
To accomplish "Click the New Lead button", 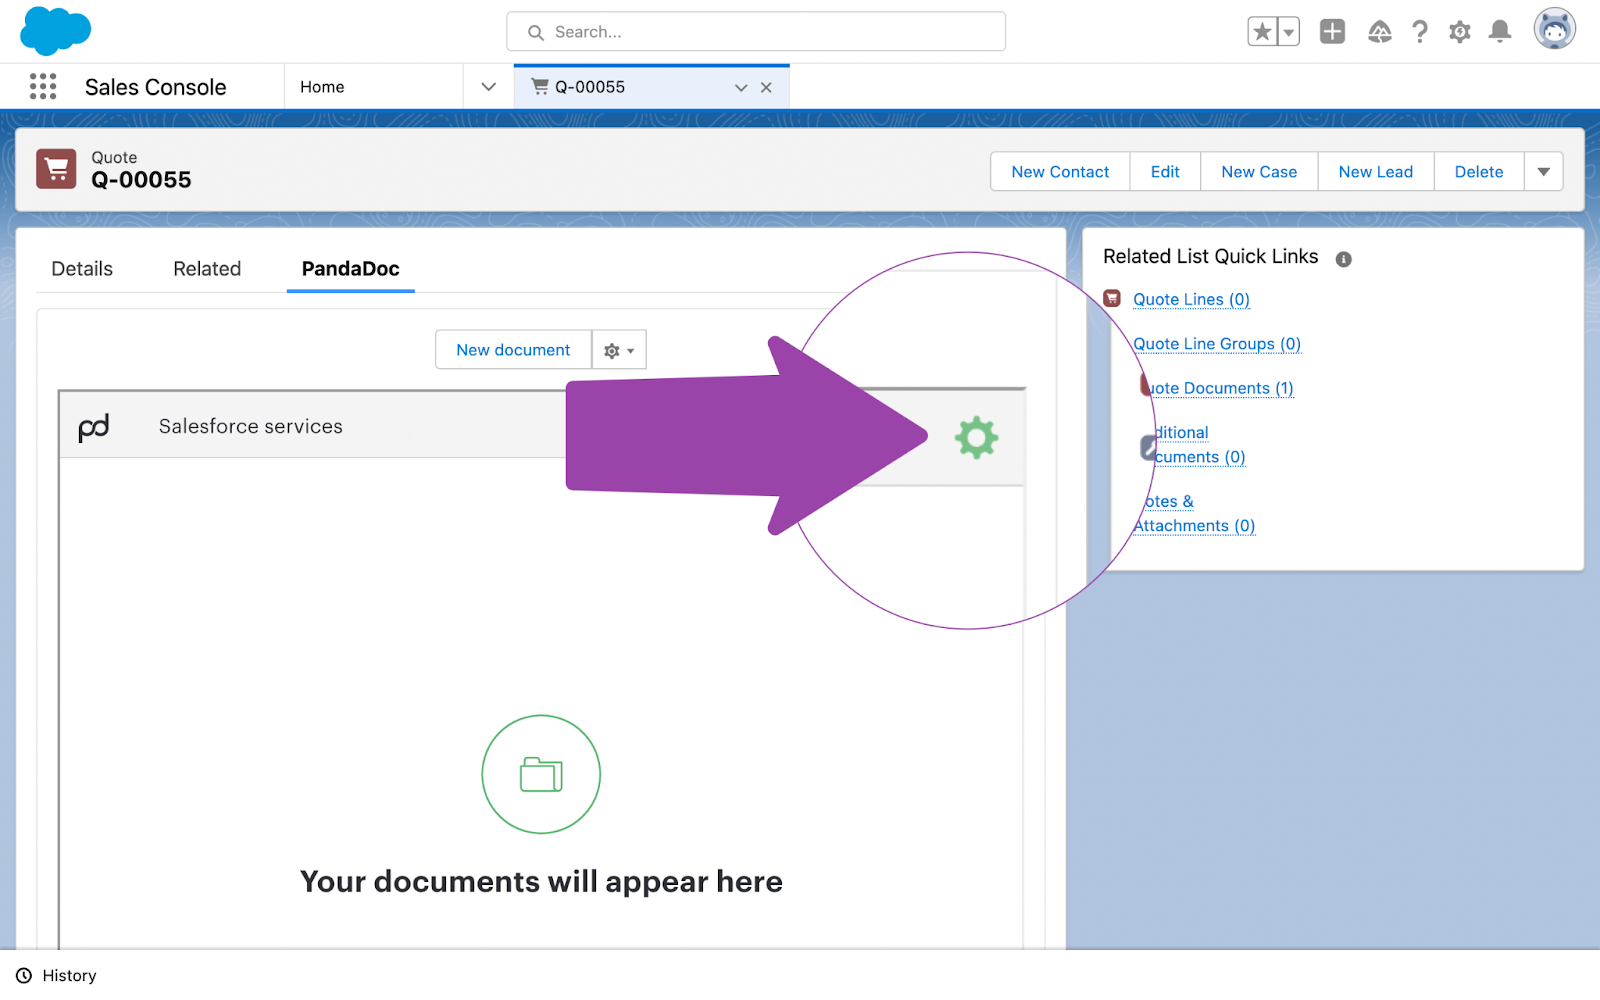I will [x=1376, y=172].
